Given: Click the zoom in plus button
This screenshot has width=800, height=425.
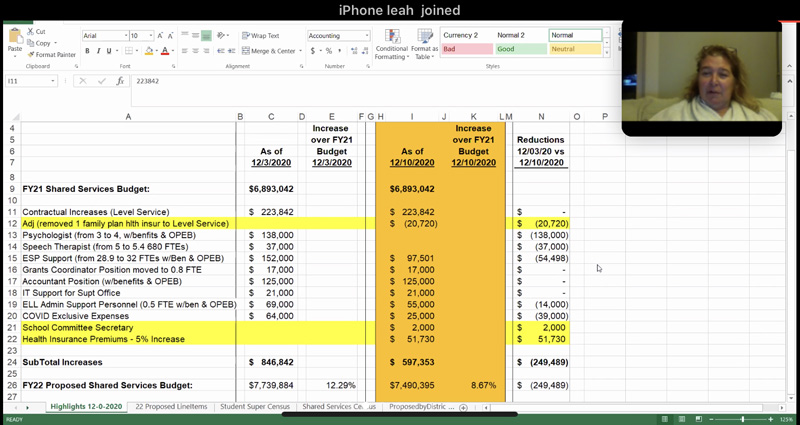Looking at the screenshot, I should (x=770, y=419).
